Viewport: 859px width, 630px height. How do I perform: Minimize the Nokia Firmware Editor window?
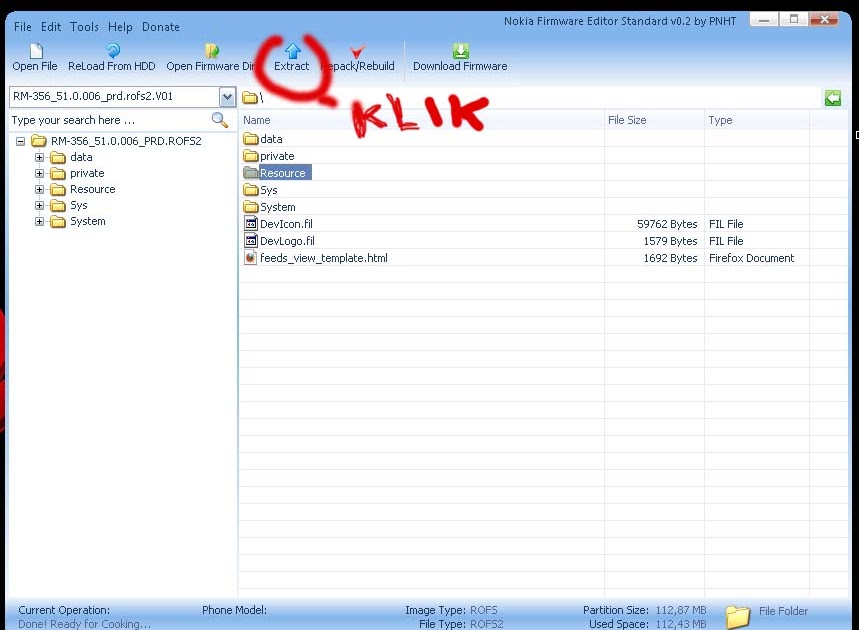coord(764,20)
